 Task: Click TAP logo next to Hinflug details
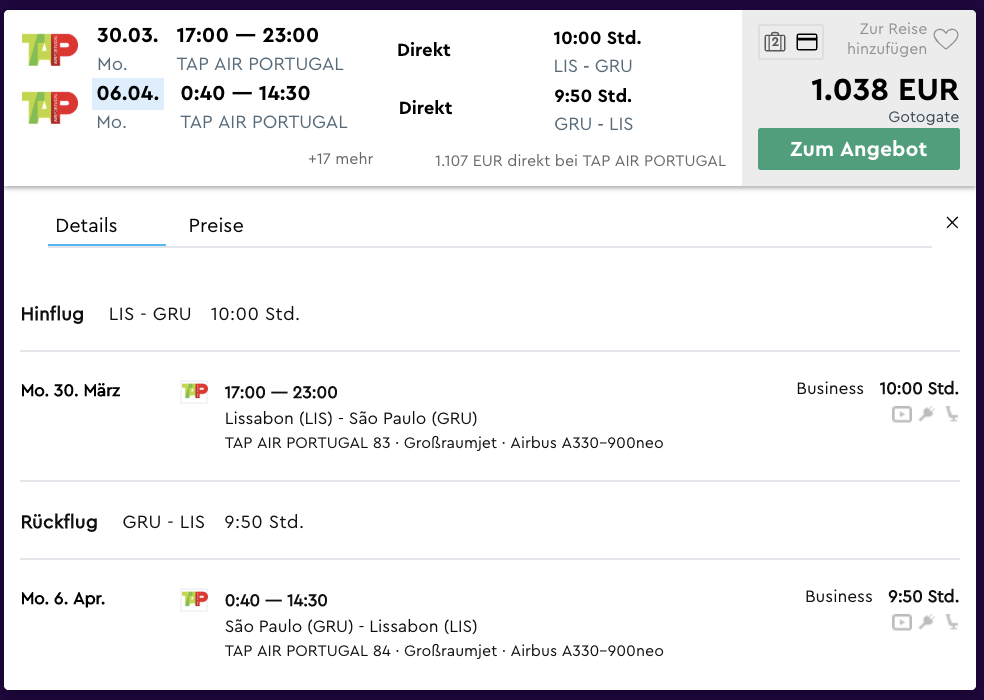[194, 391]
